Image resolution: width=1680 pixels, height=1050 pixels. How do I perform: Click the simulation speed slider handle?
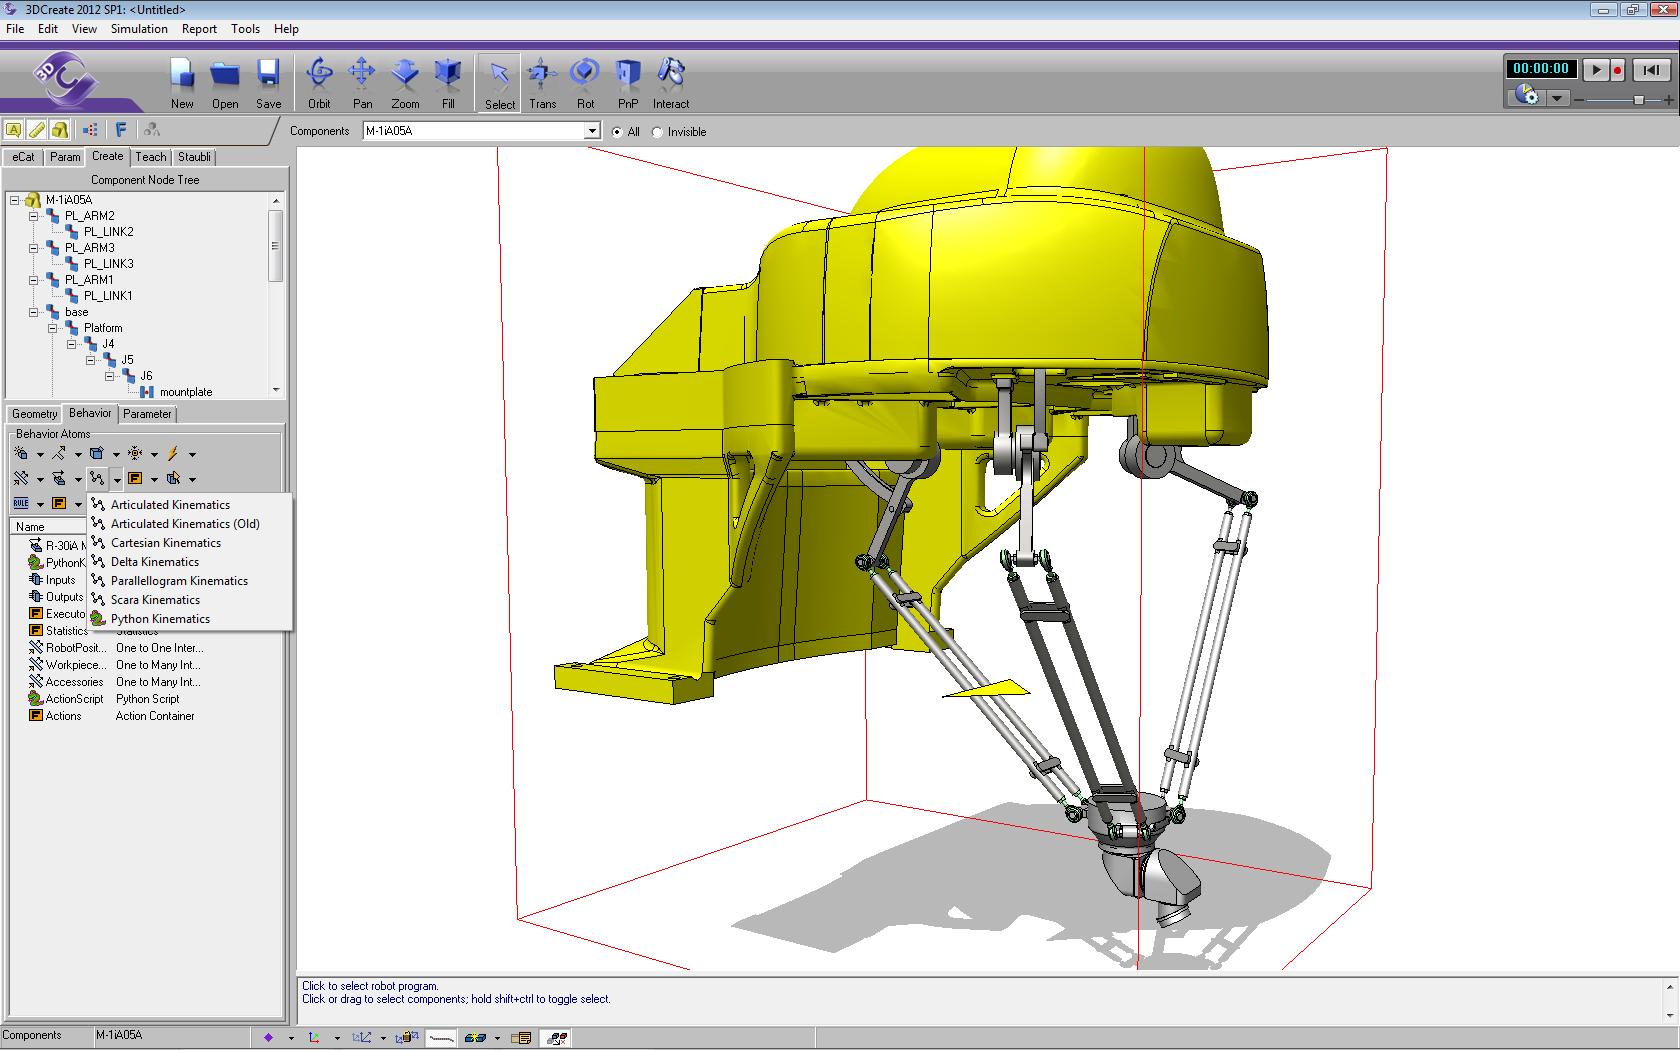coord(1638,100)
